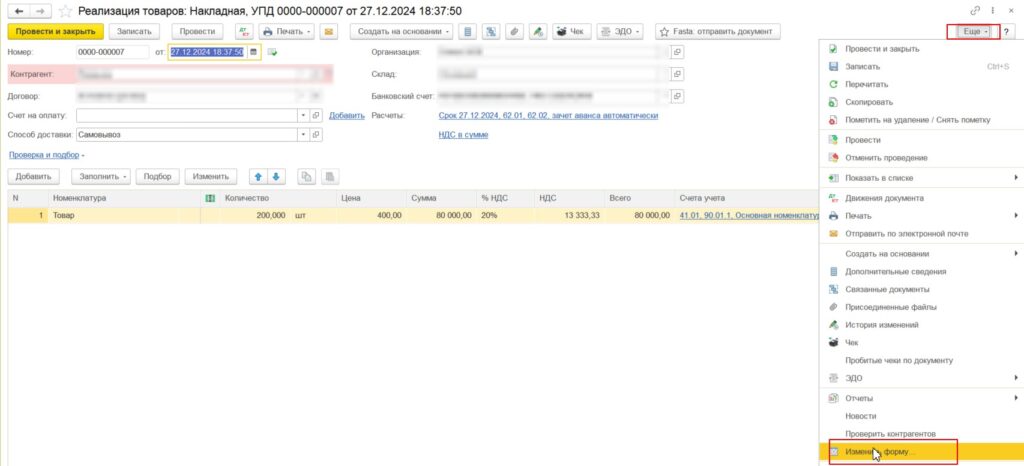Click the yellow Провести и закрыть button
Image resolution: width=1024 pixels, height=466 pixels.
click(56, 31)
